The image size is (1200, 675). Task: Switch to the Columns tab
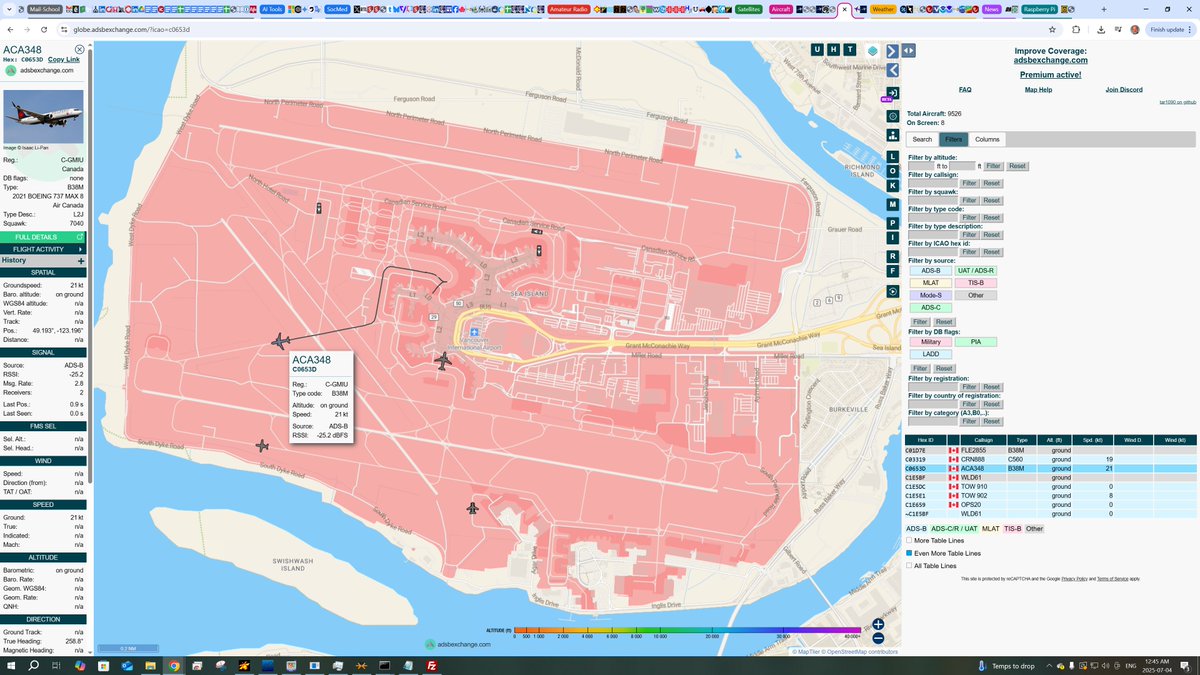[987, 139]
